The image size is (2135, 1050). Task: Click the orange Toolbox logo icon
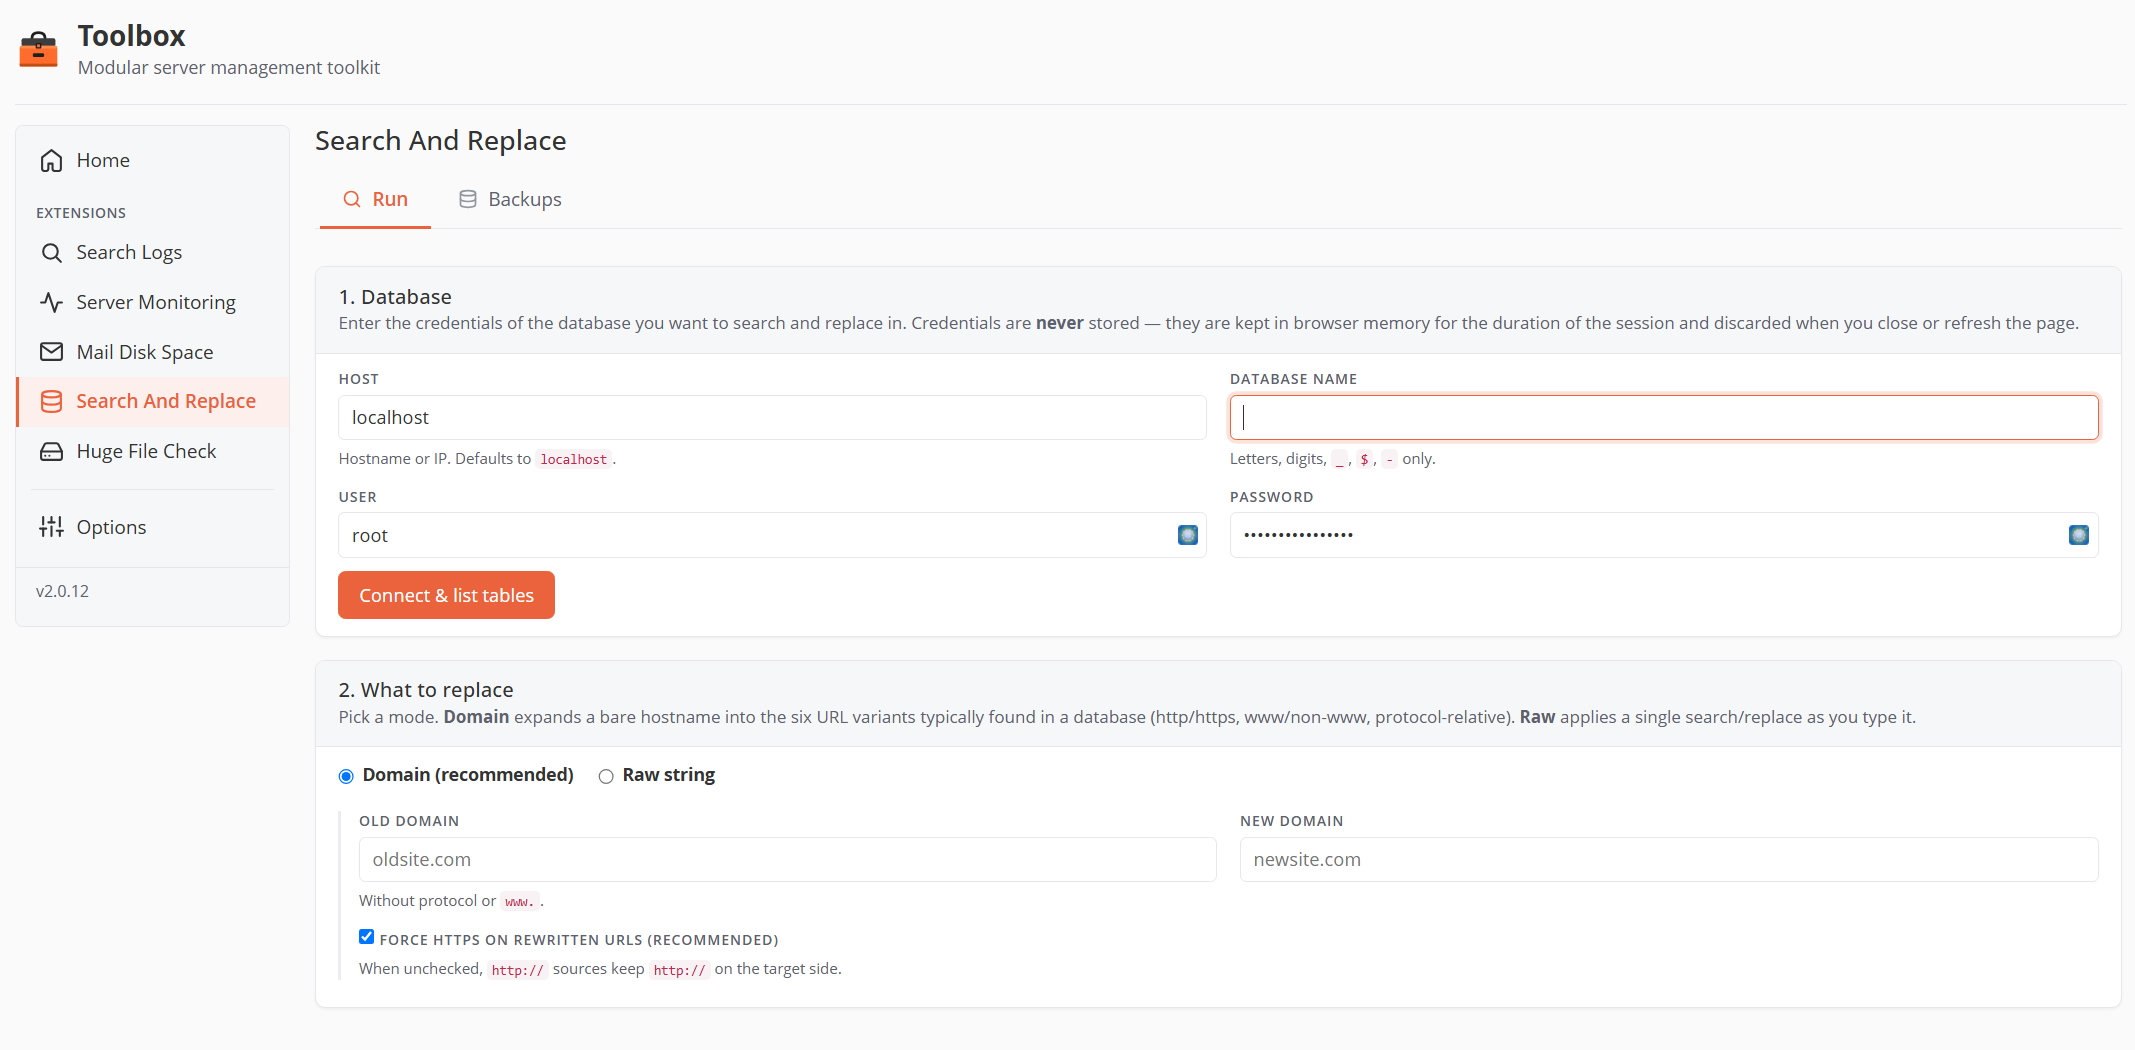39,49
